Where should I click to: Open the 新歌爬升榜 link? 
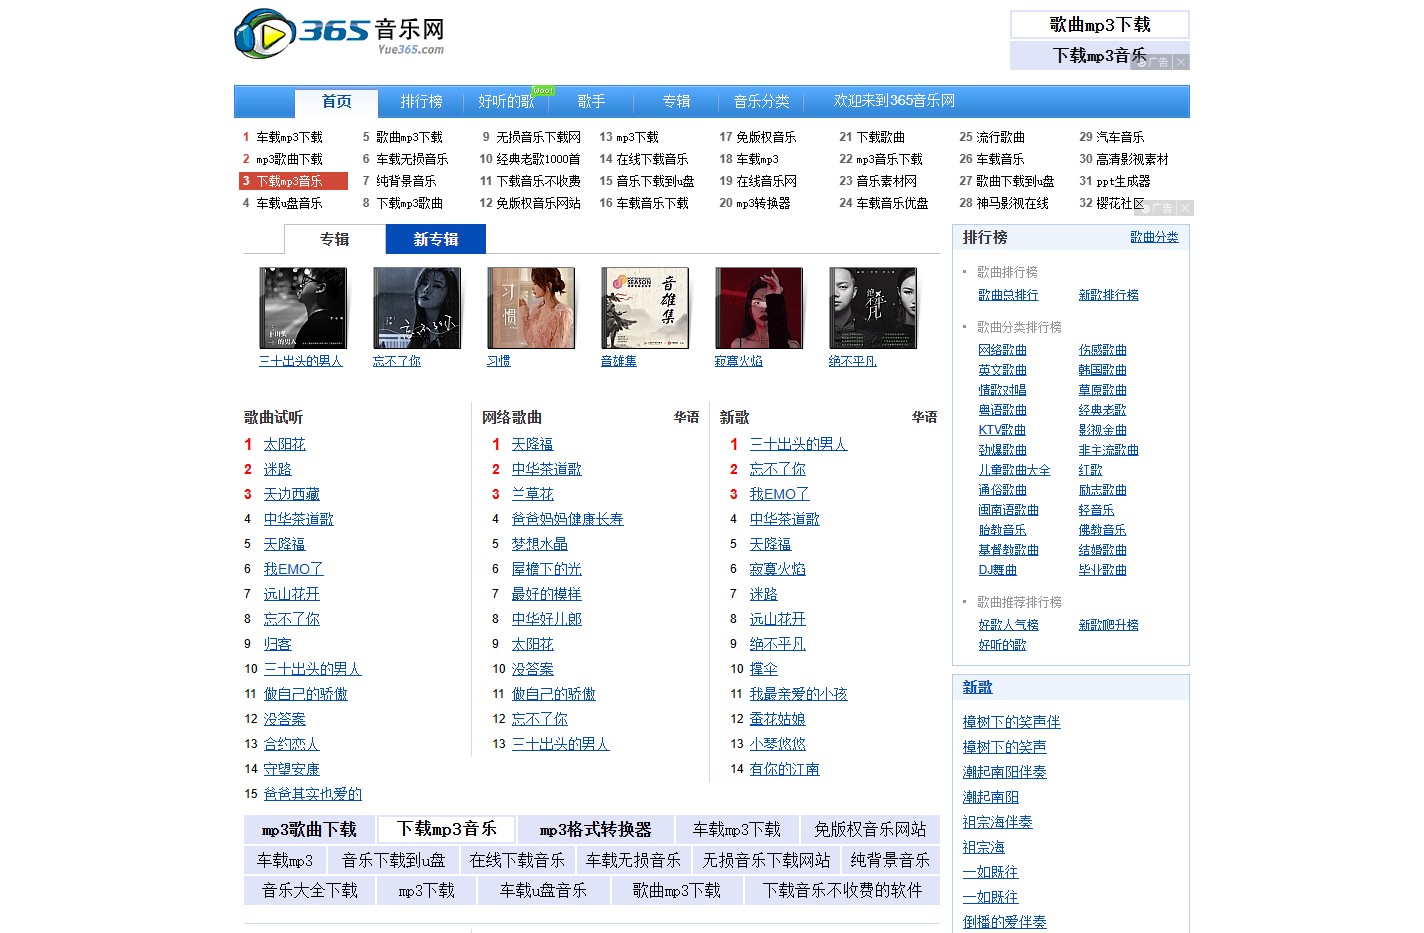1108,625
